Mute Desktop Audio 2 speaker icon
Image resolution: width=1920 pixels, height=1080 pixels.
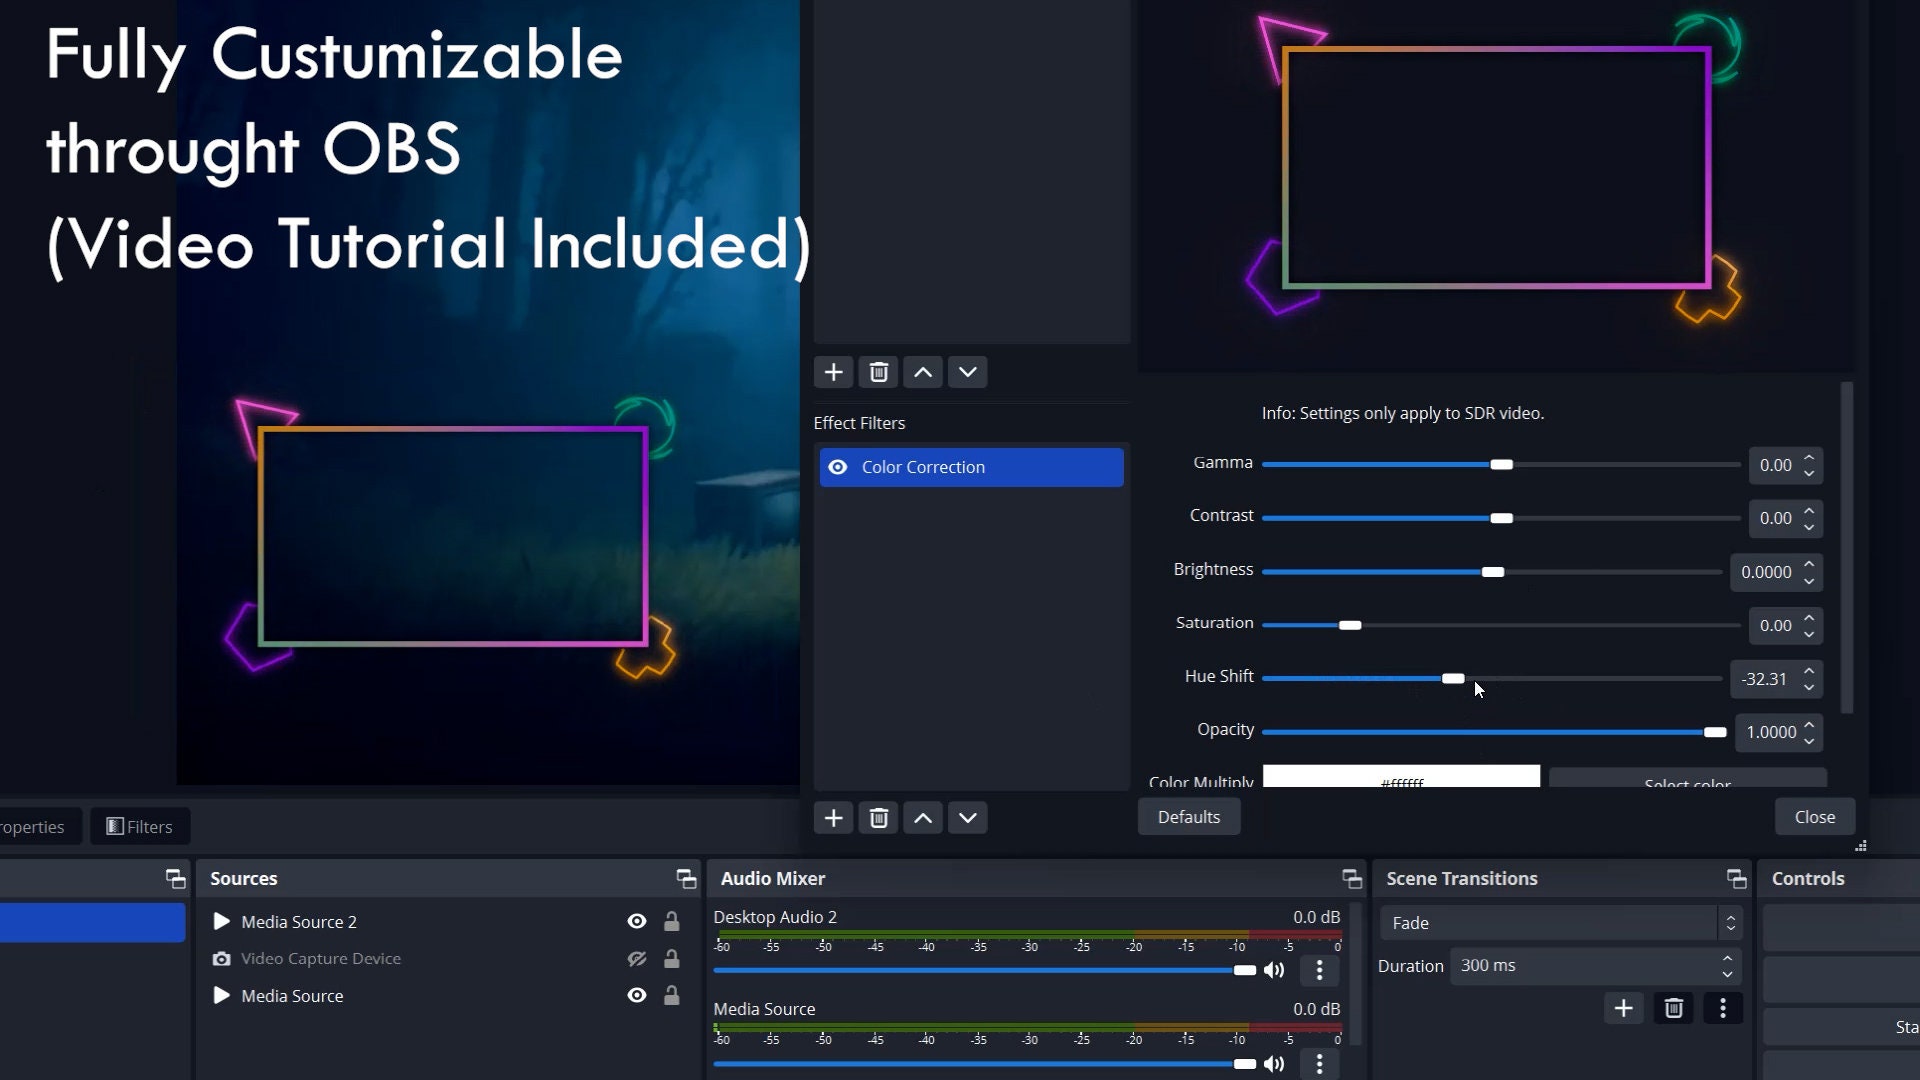[1274, 970]
